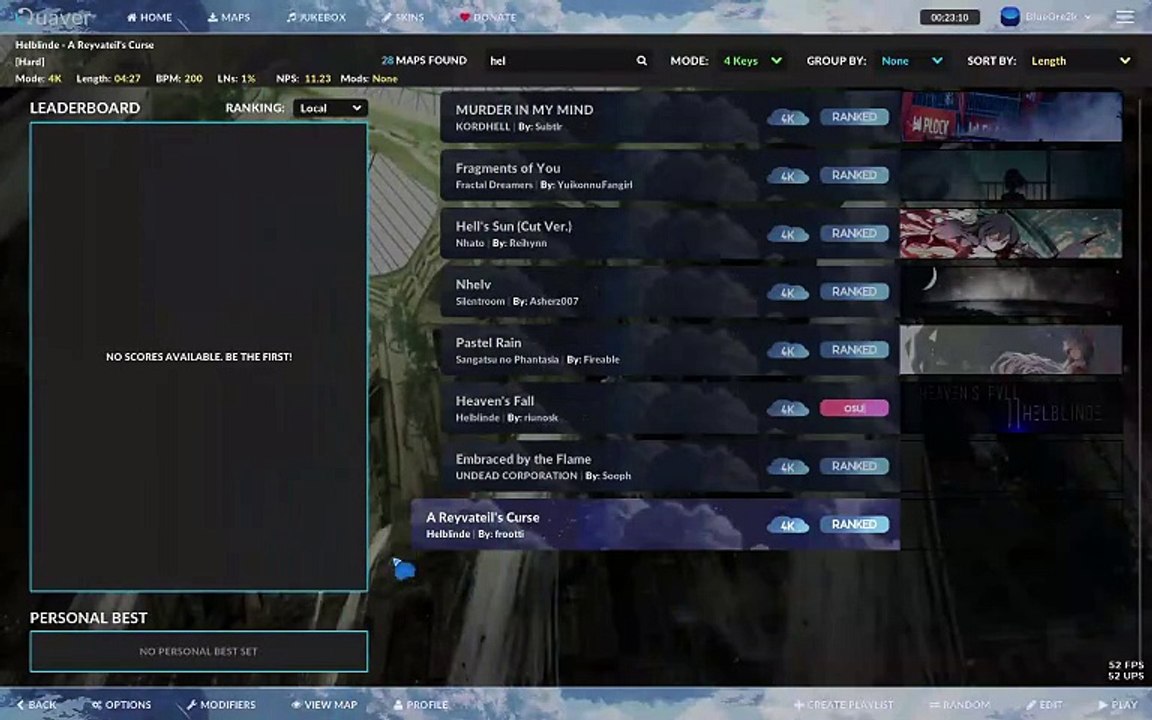Click the 4K badge on Nhelv
The height and width of the screenshot is (720, 1152).
(788, 292)
